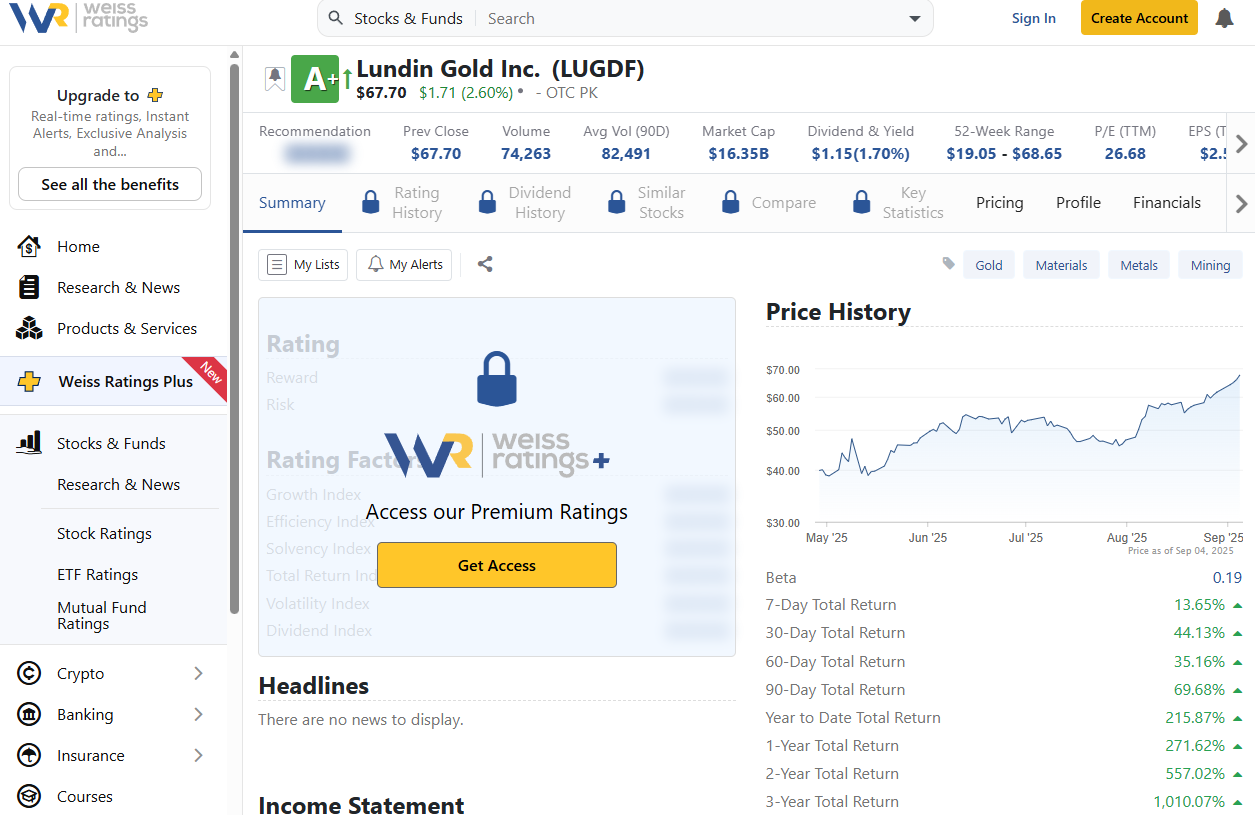
Task: Select the Materials tag
Action: coord(1061,265)
